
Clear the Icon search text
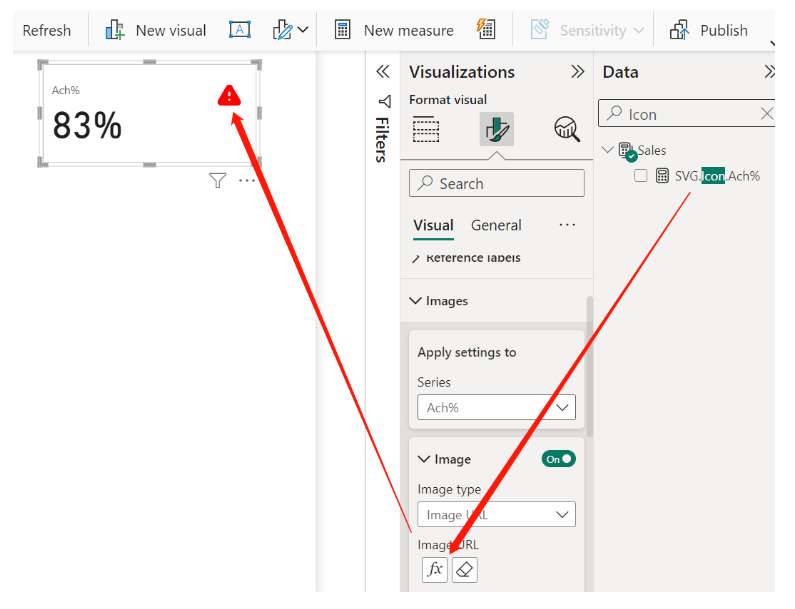(x=767, y=114)
